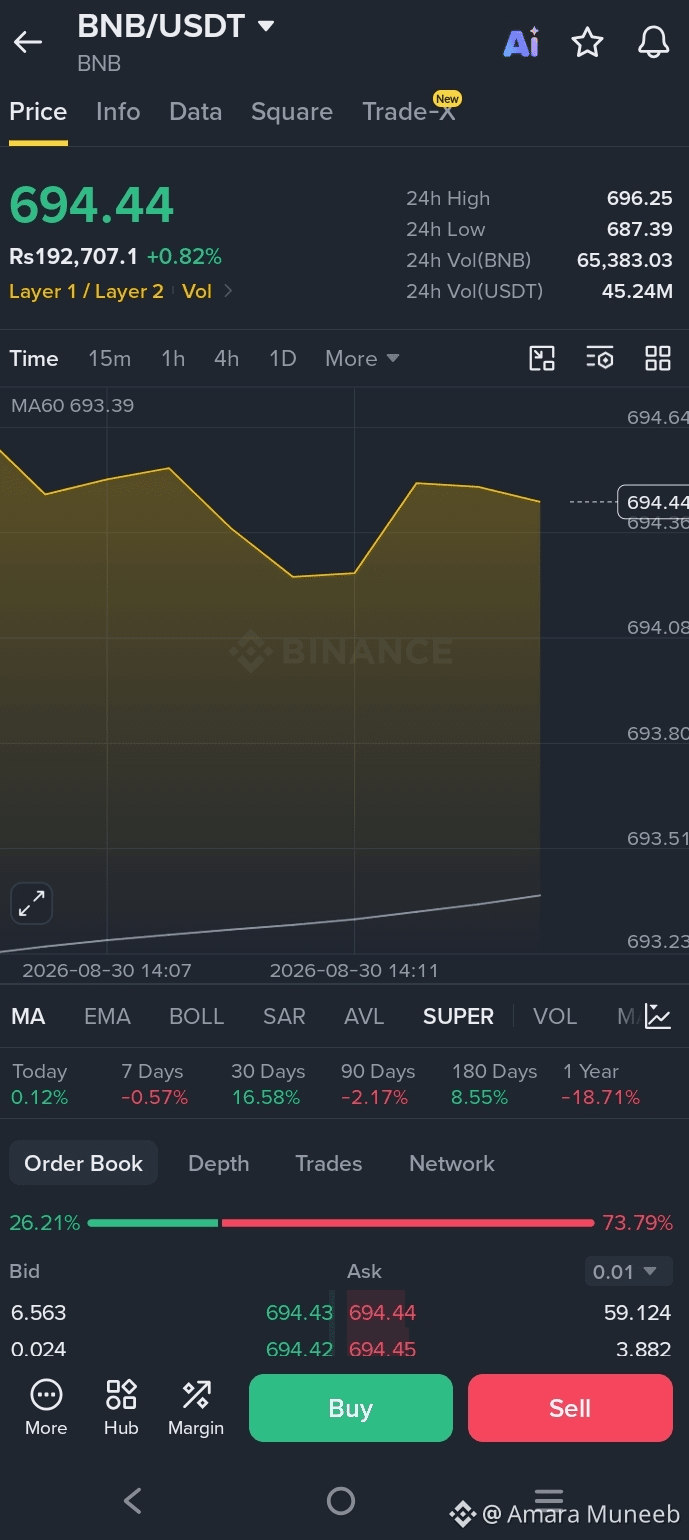
Task: Tap the back arrow icon
Action: click(x=28, y=42)
